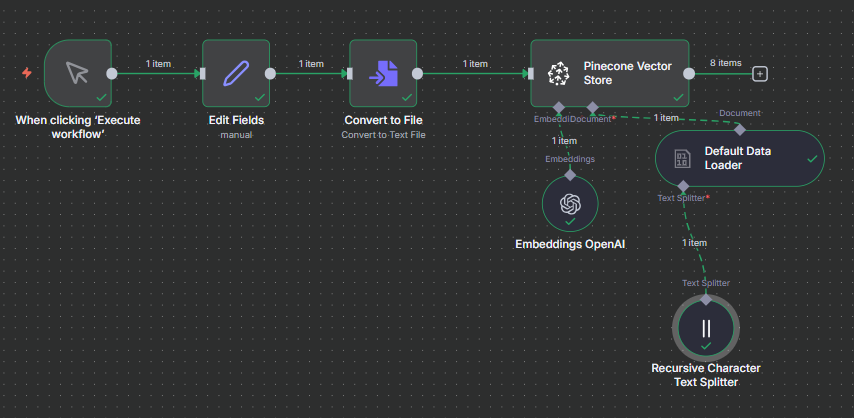The image size is (854, 418).
Task: Add a node after Pinecone Vector Store output
Action: pos(760,73)
